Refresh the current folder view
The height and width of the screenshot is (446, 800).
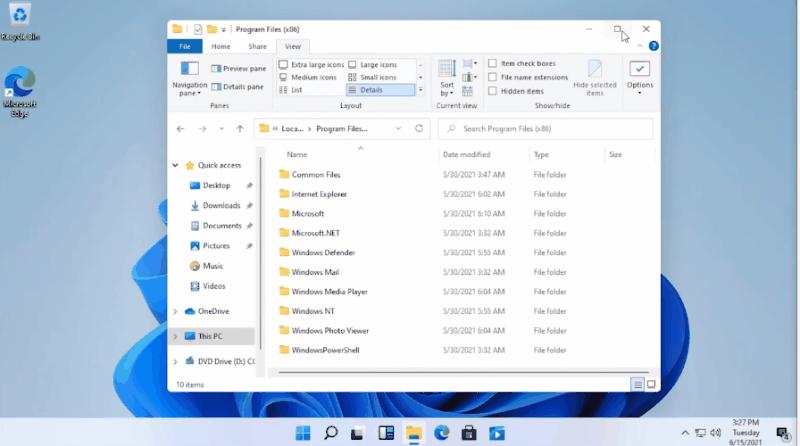click(419, 129)
